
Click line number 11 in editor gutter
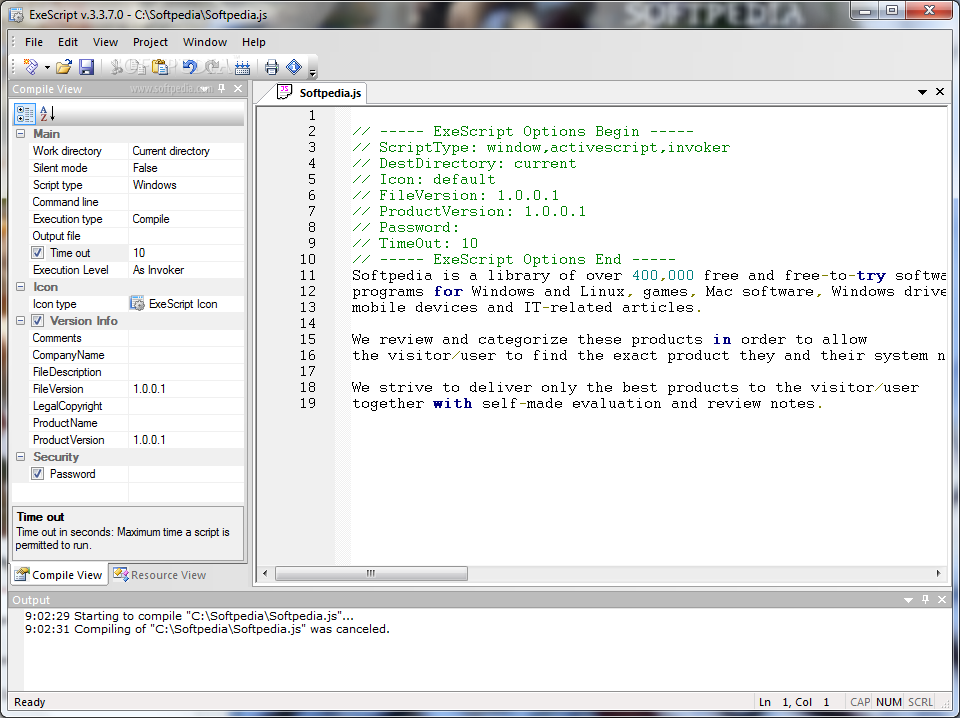tap(307, 275)
